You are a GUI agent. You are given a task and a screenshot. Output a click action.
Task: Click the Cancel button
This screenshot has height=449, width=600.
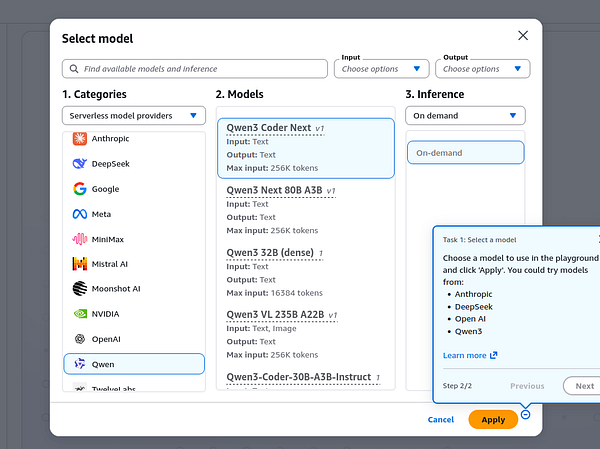click(440, 420)
